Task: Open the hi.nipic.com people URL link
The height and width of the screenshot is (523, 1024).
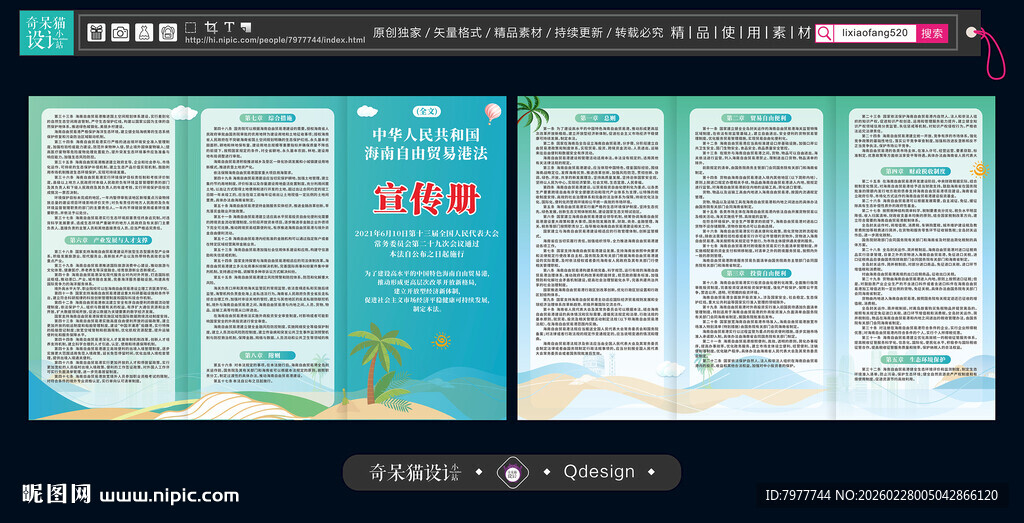Action: (x=275, y=40)
